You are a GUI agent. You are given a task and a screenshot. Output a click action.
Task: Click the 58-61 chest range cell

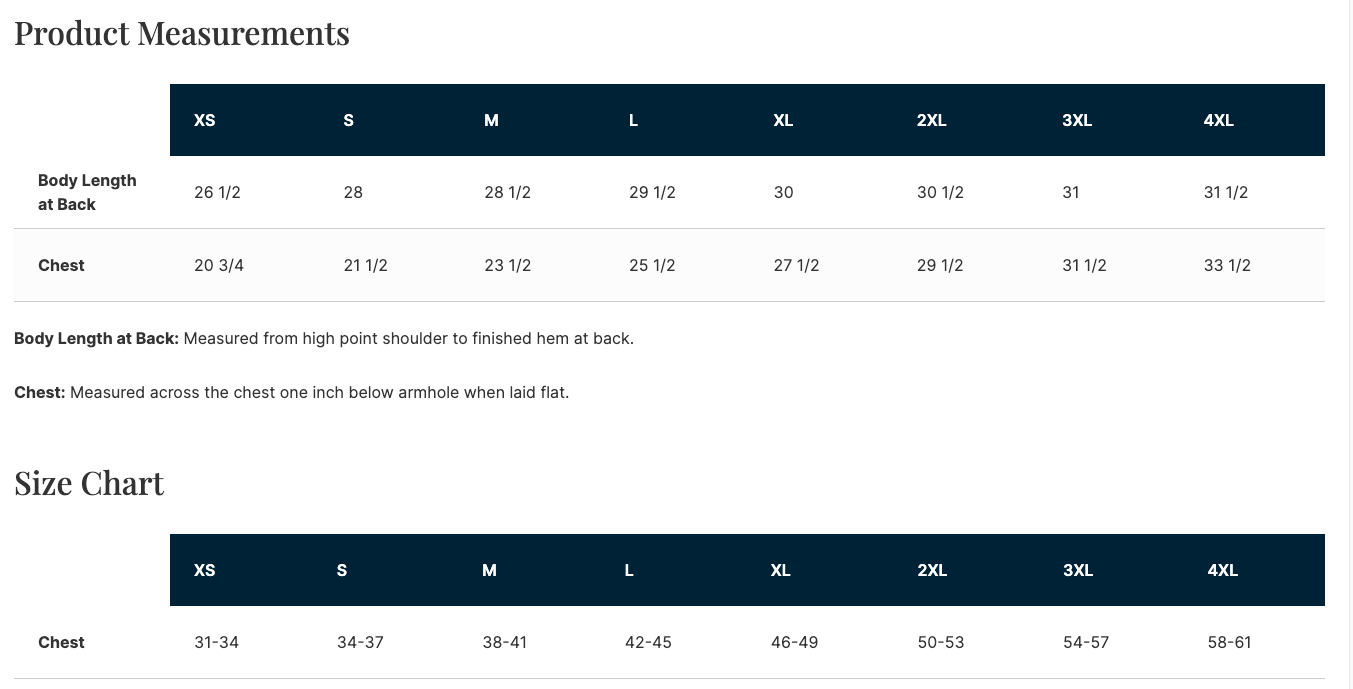1229,642
